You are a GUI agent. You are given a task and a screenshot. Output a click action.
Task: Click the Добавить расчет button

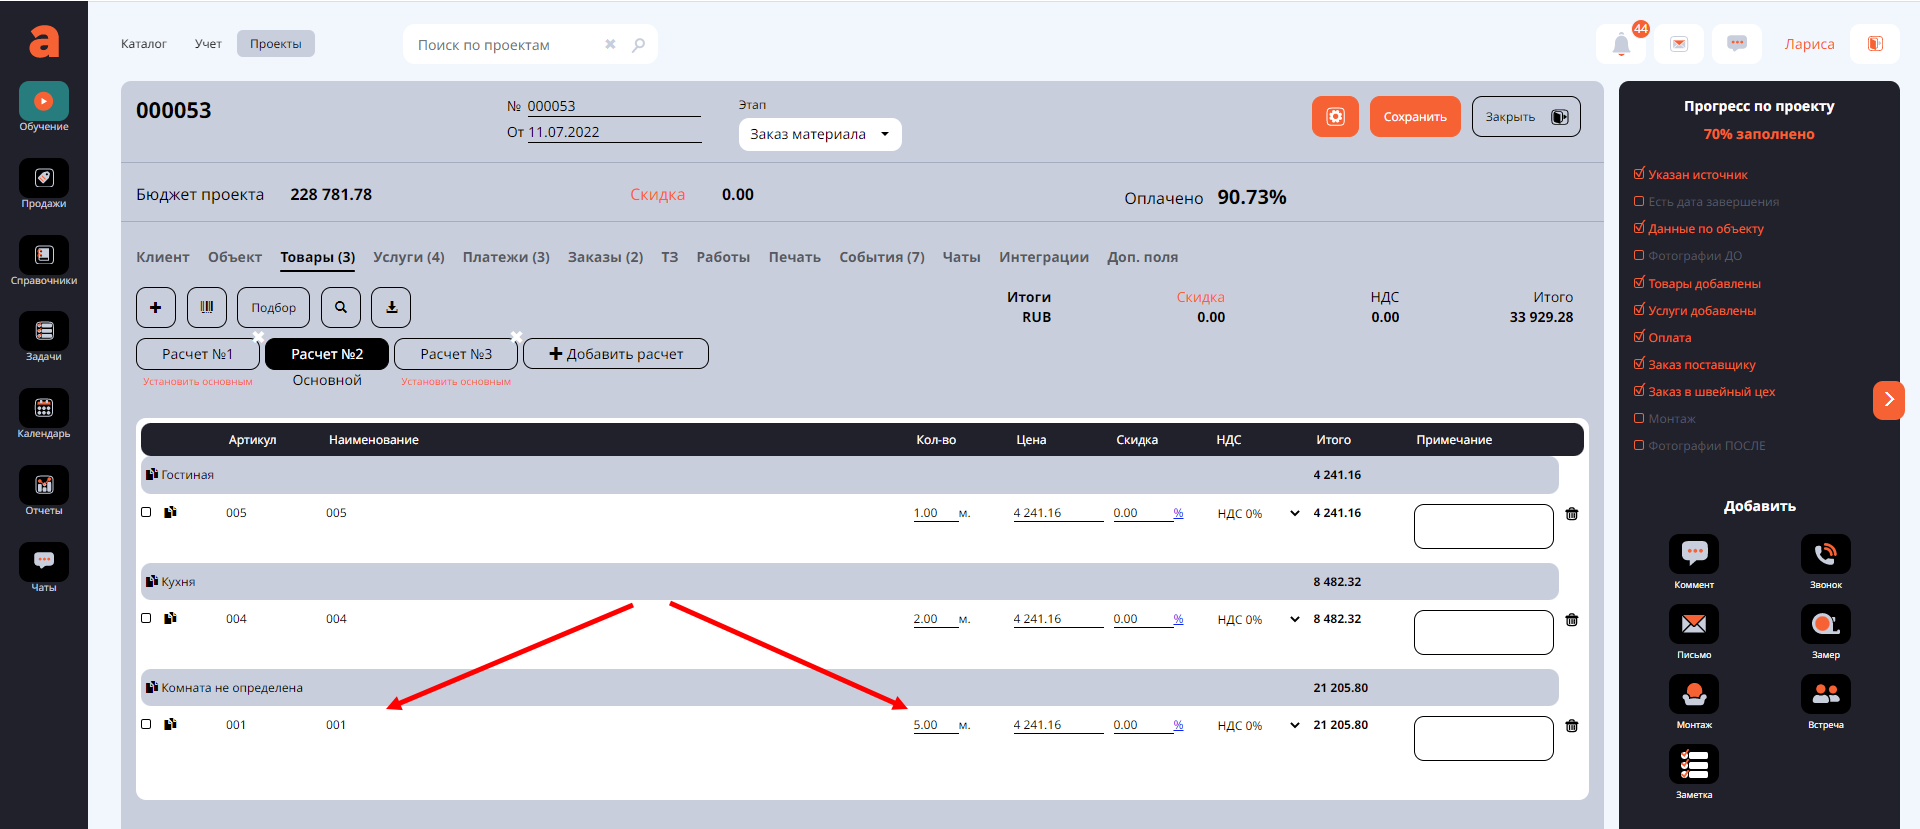(616, 354)
